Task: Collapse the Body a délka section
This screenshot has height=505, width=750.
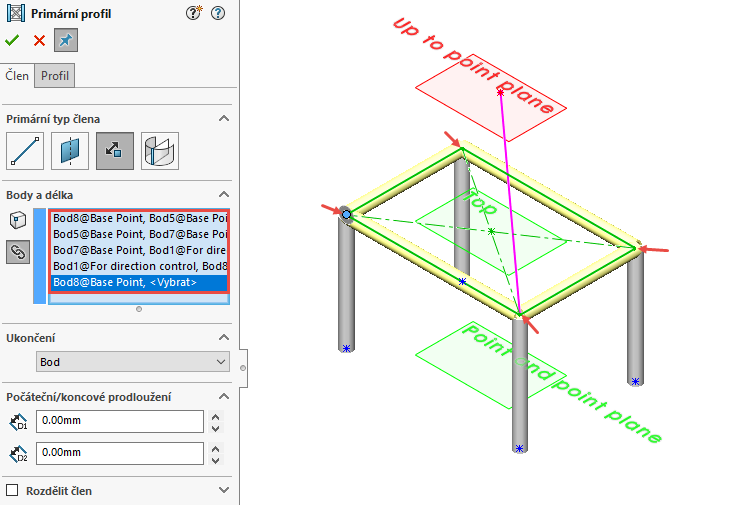Action: 224,195
